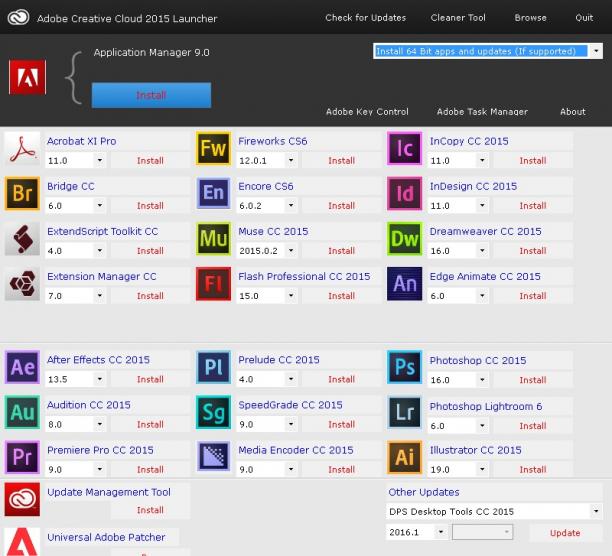Click the Fireworks Fw icon

213,149
